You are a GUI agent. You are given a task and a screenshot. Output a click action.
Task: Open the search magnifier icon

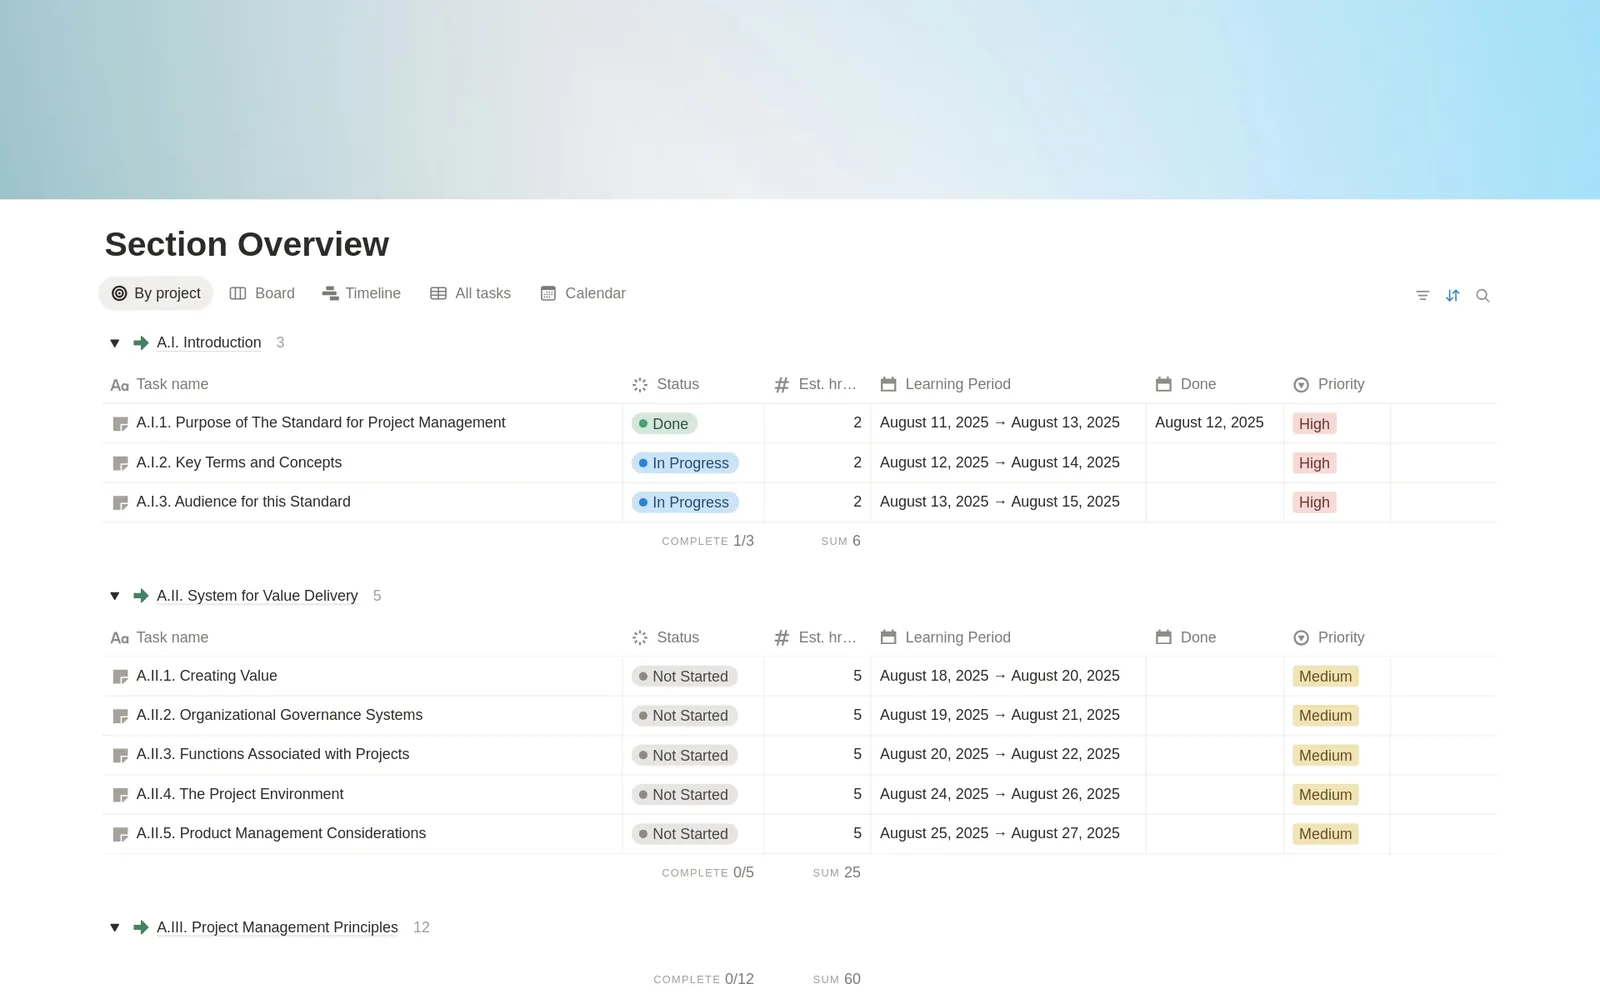pos(1483,295)
